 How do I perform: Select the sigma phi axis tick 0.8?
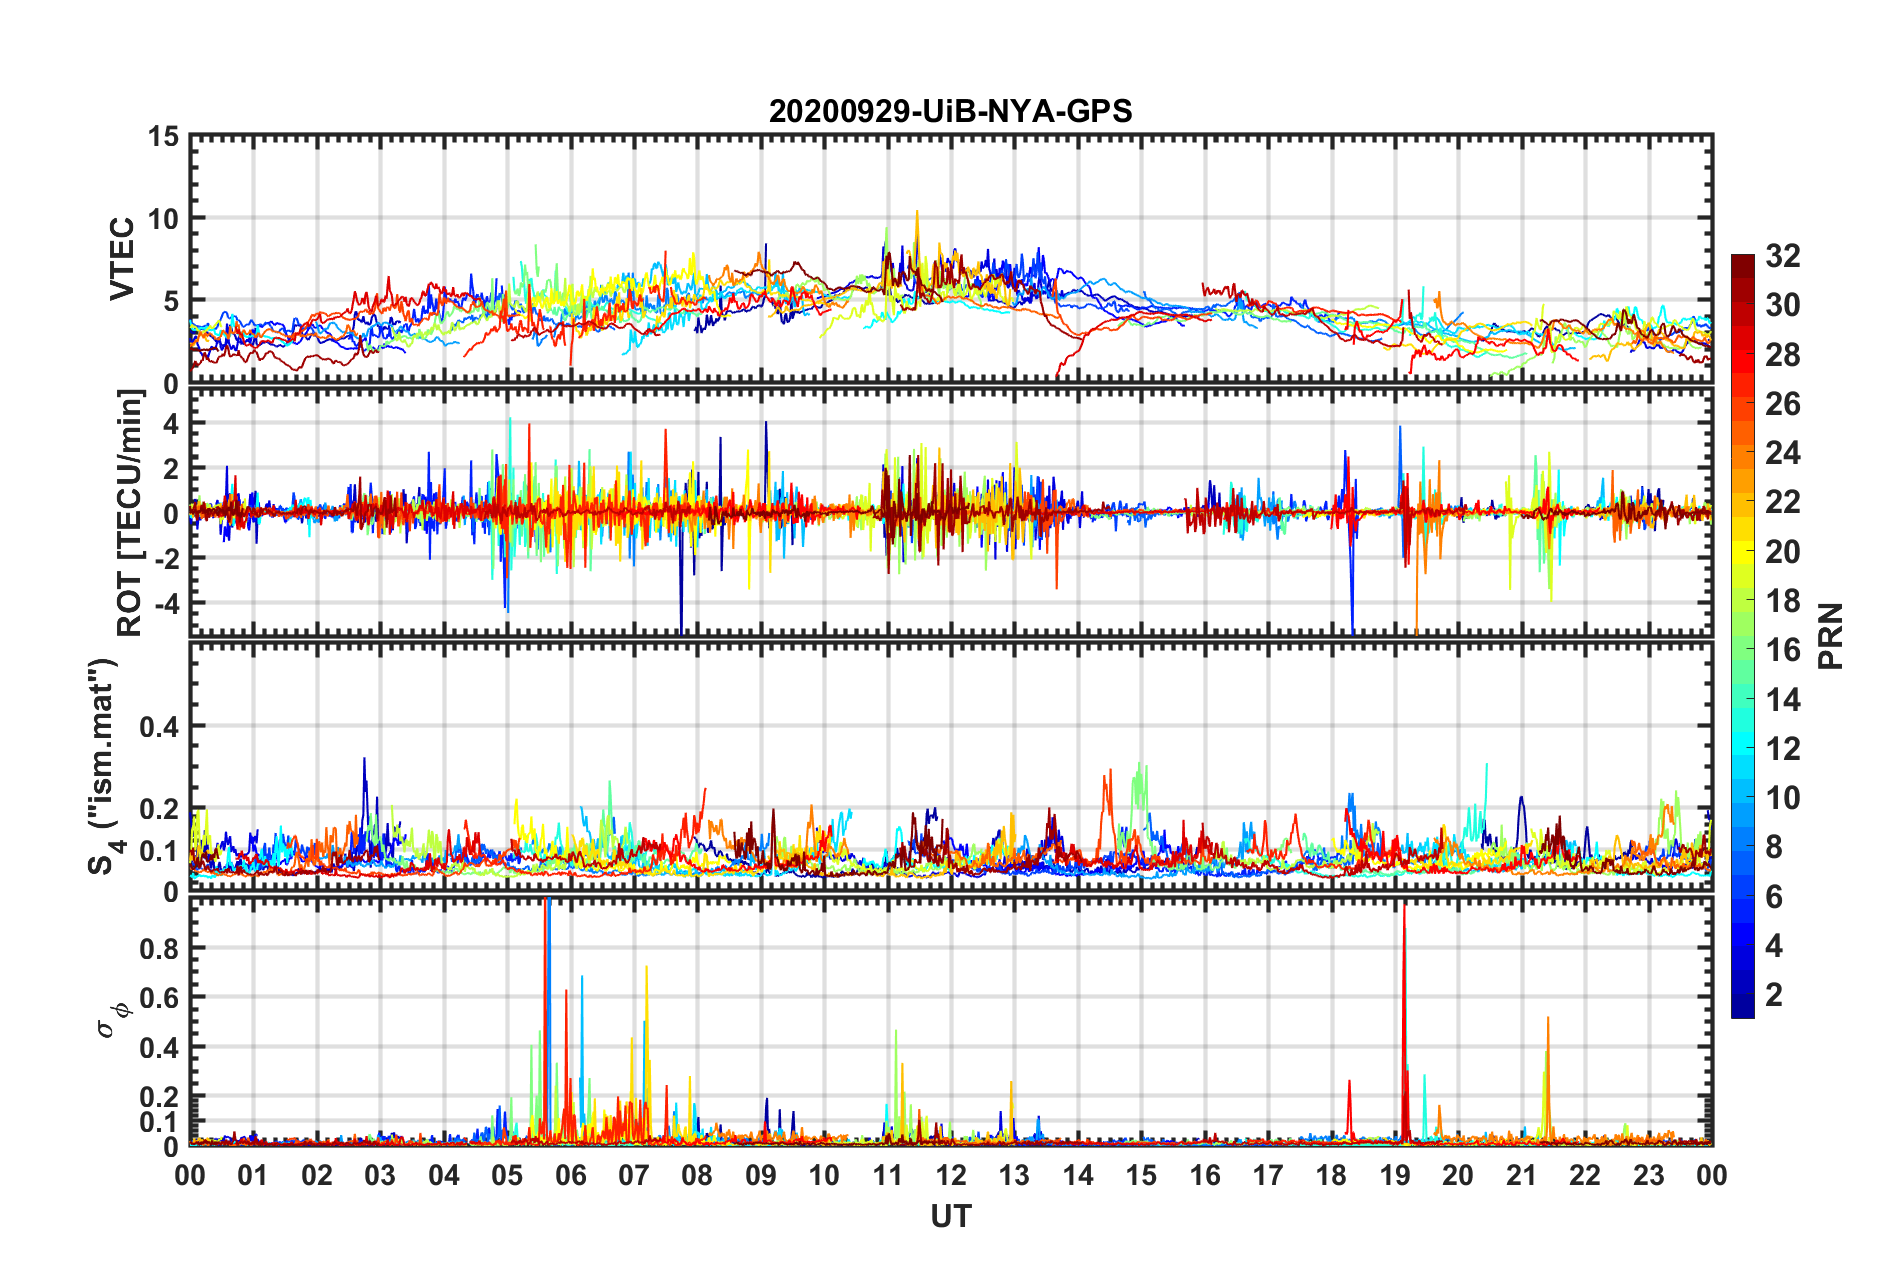click(159, 948)
